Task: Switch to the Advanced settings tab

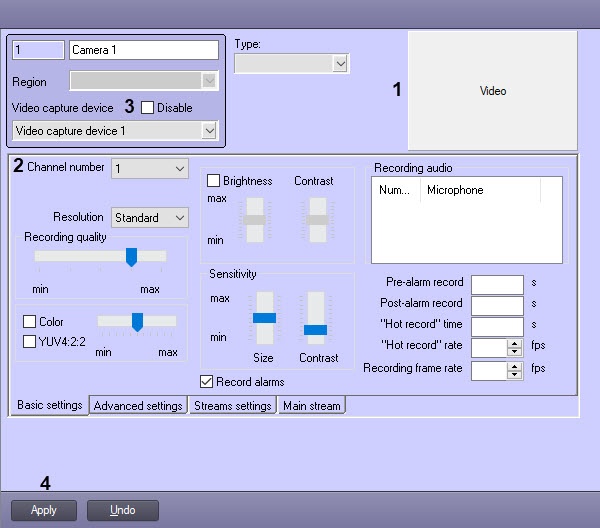Action: [138, 406]
